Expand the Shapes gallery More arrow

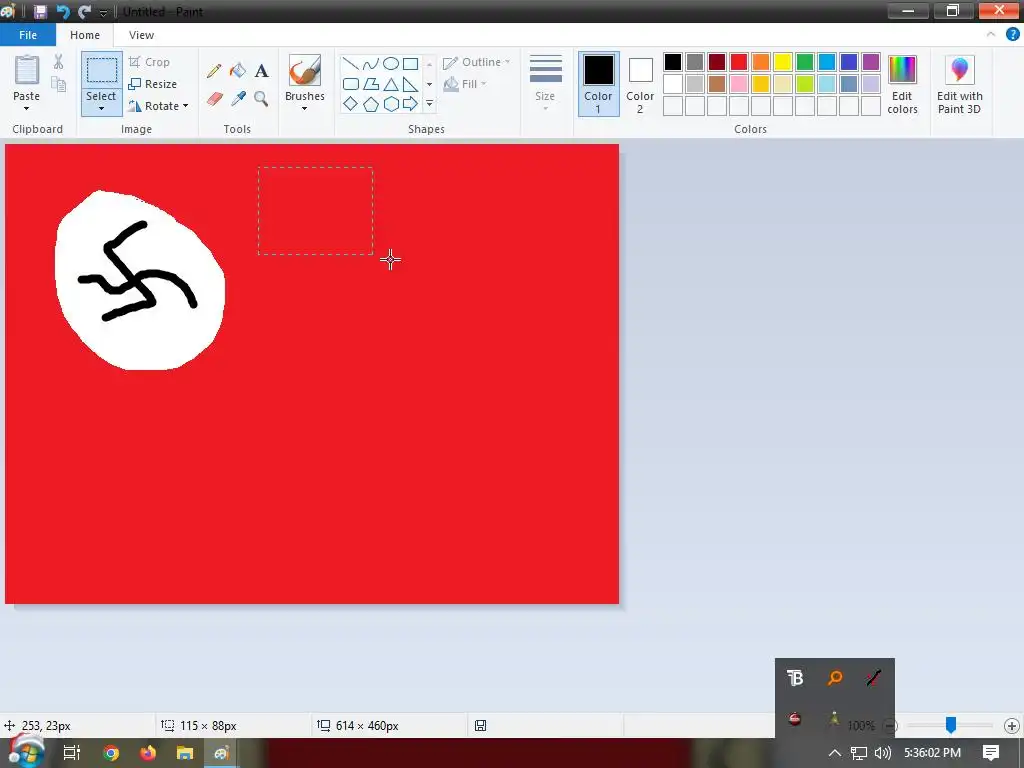tap(429, 104)
